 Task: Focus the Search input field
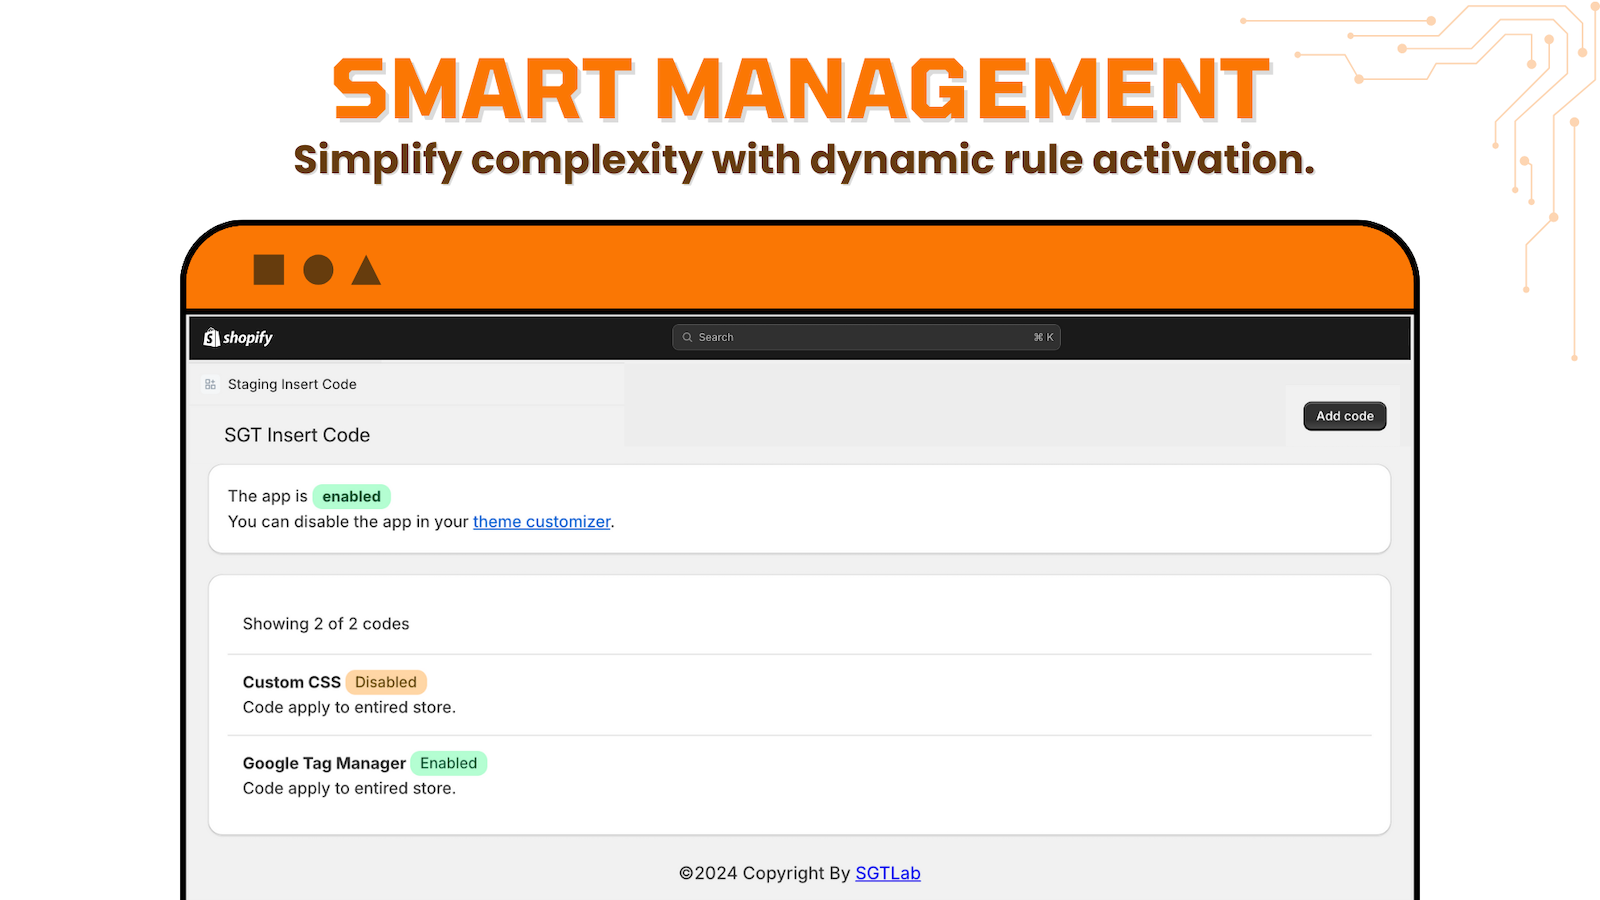click(866, 338)
